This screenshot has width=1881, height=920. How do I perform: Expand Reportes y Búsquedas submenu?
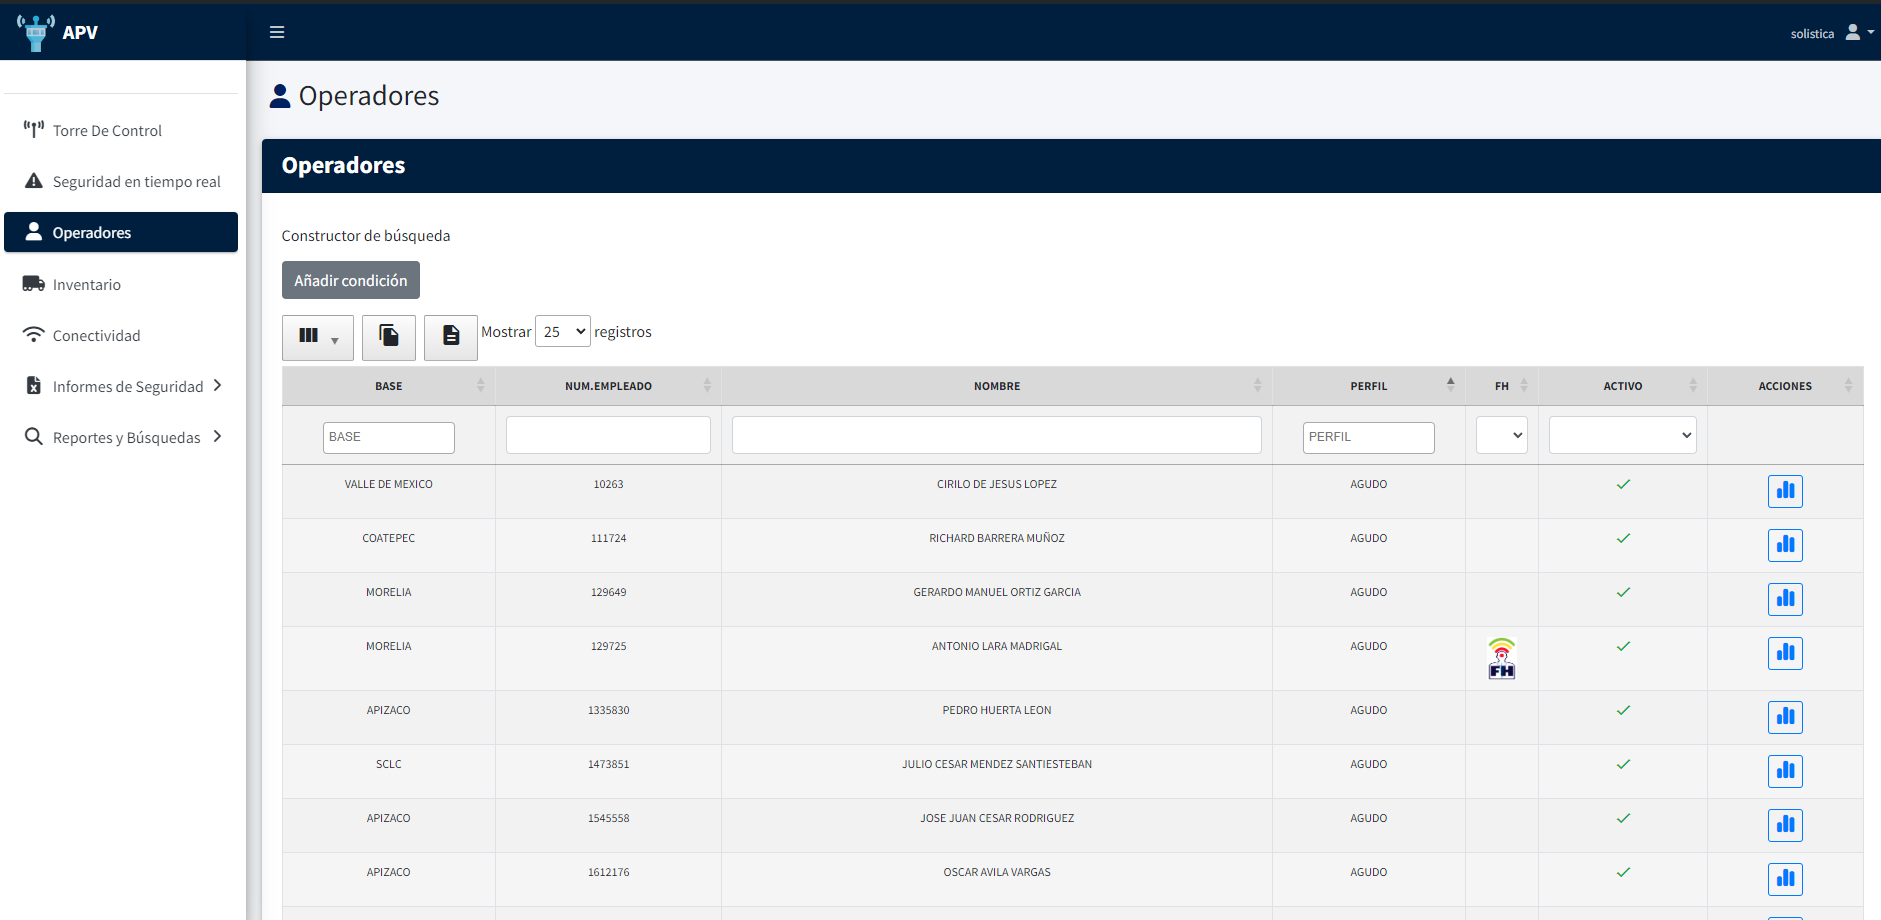121,437
